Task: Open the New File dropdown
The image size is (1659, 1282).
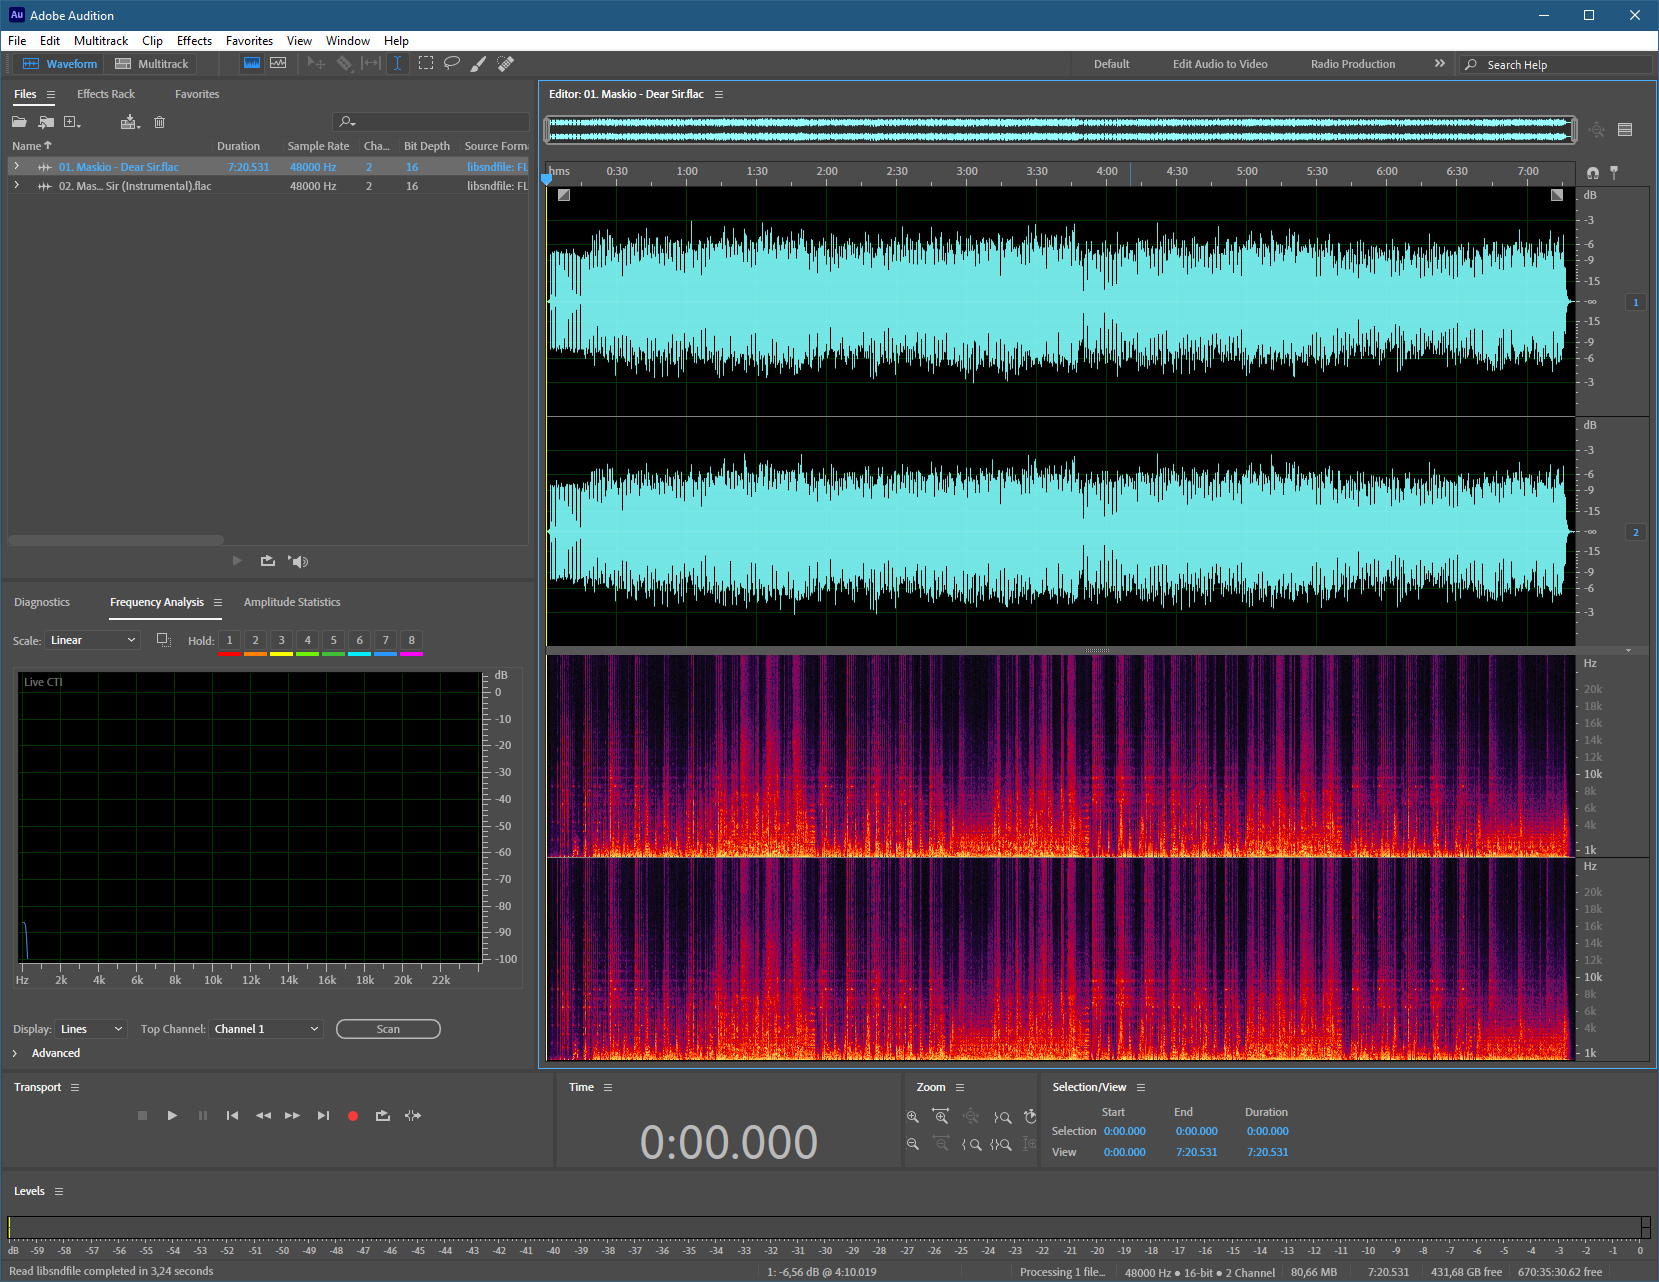Action: [x=72, y=122]
